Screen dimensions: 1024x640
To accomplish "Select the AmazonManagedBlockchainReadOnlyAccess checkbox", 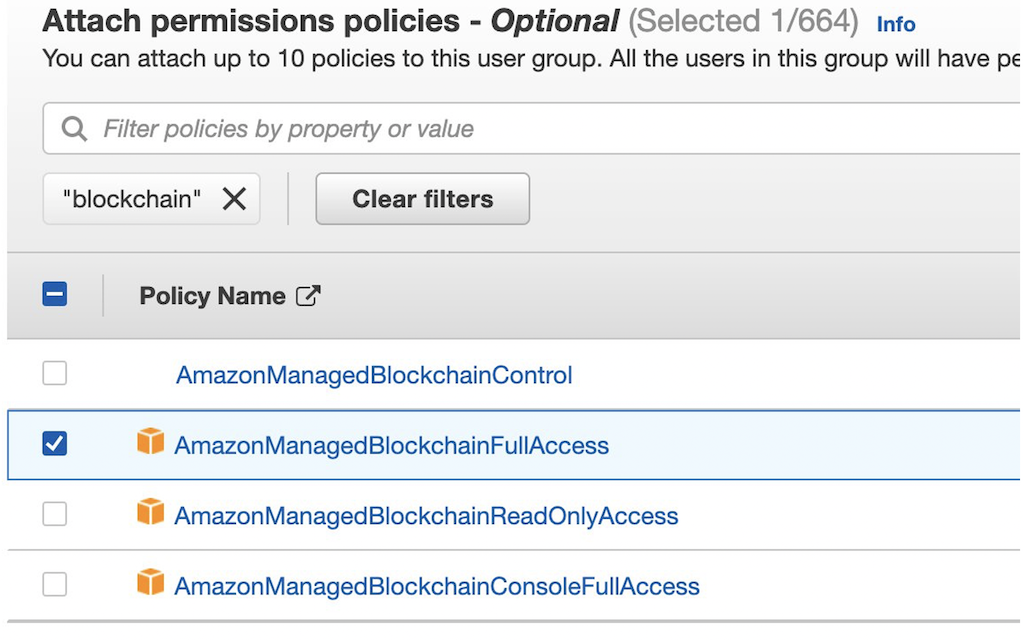I will click(55, 514).
